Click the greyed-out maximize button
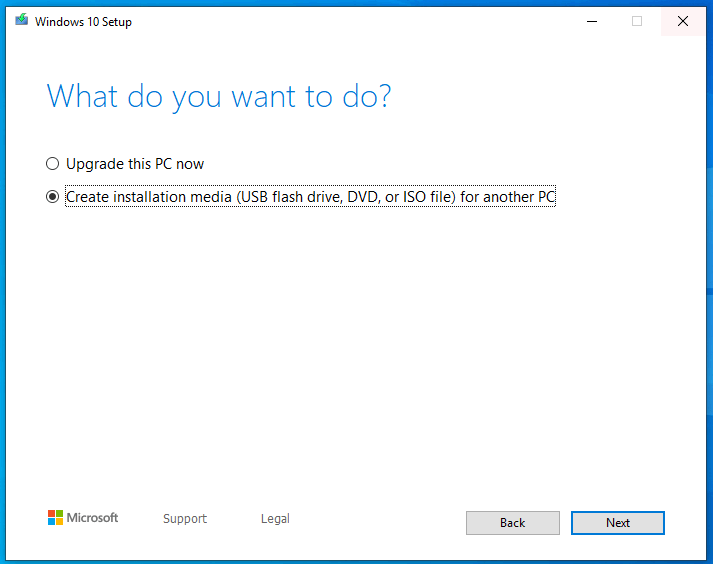 [637, 21]
